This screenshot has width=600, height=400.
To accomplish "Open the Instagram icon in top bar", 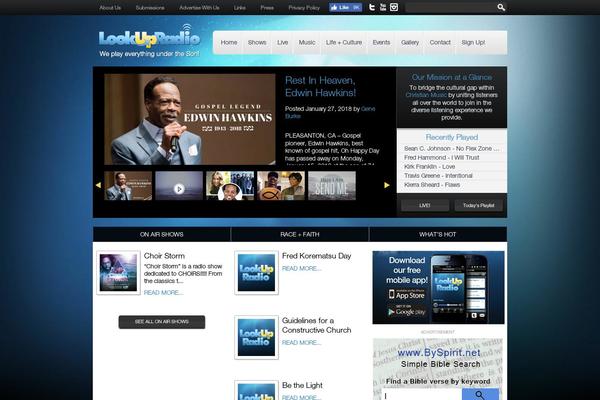I will pos(394,7).
